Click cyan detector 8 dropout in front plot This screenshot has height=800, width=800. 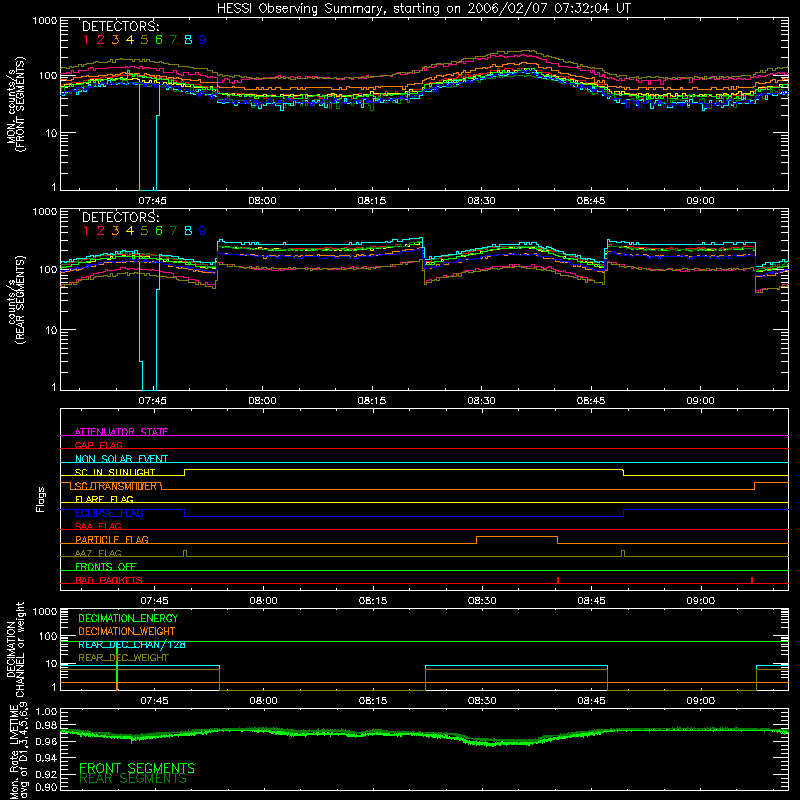(148, 138)
